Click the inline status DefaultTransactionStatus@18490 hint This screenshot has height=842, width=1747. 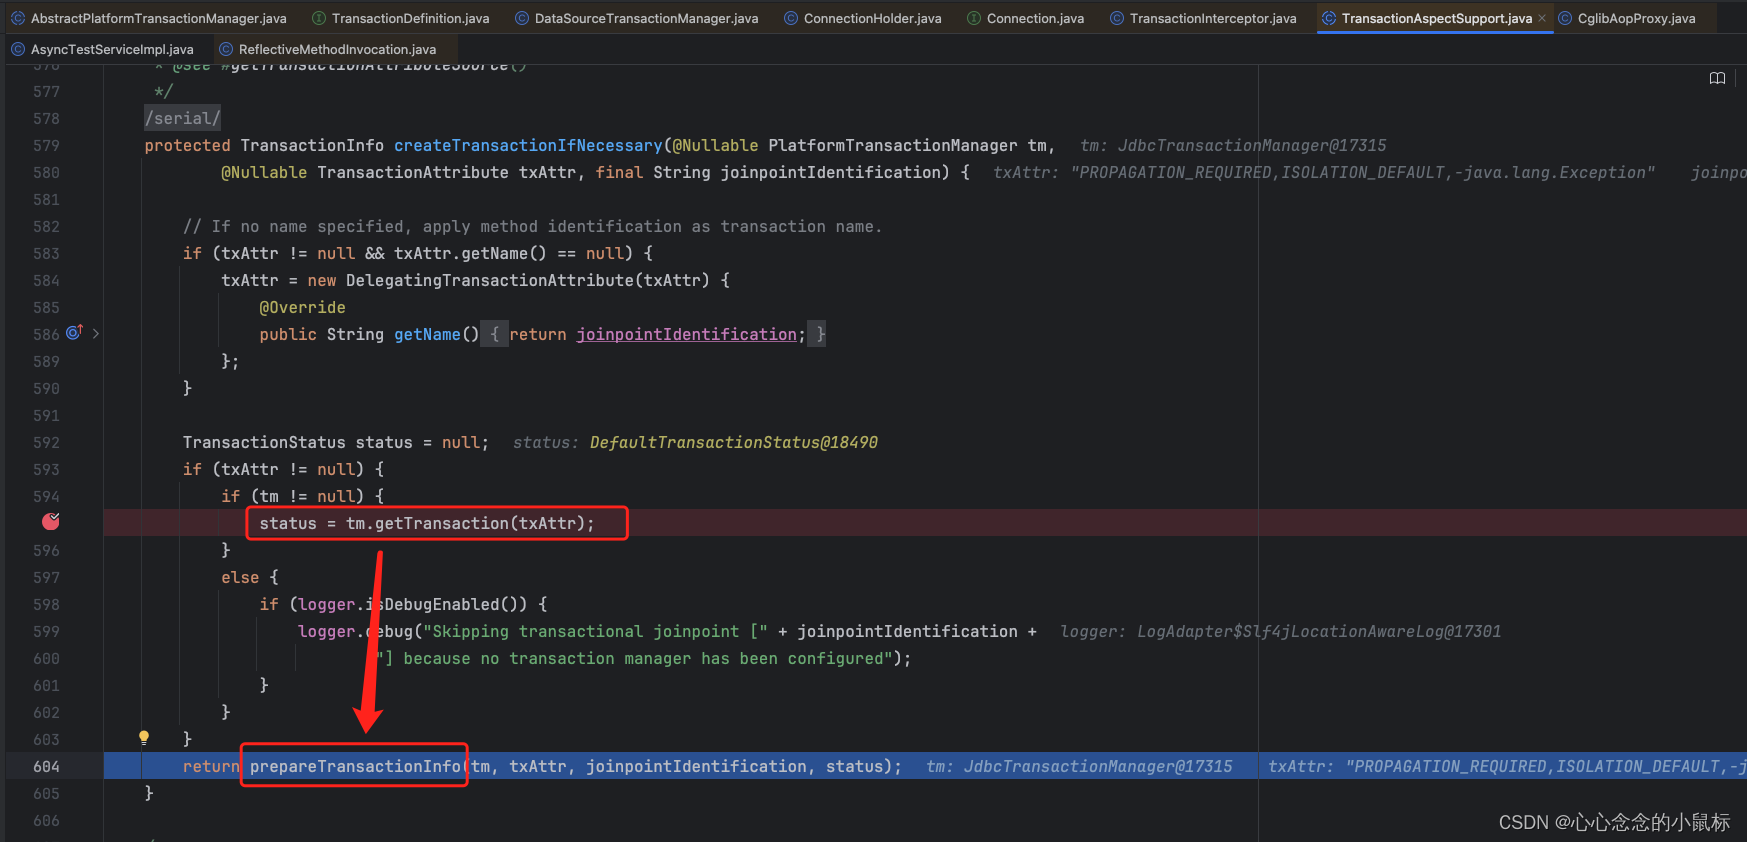click(695, 442)
